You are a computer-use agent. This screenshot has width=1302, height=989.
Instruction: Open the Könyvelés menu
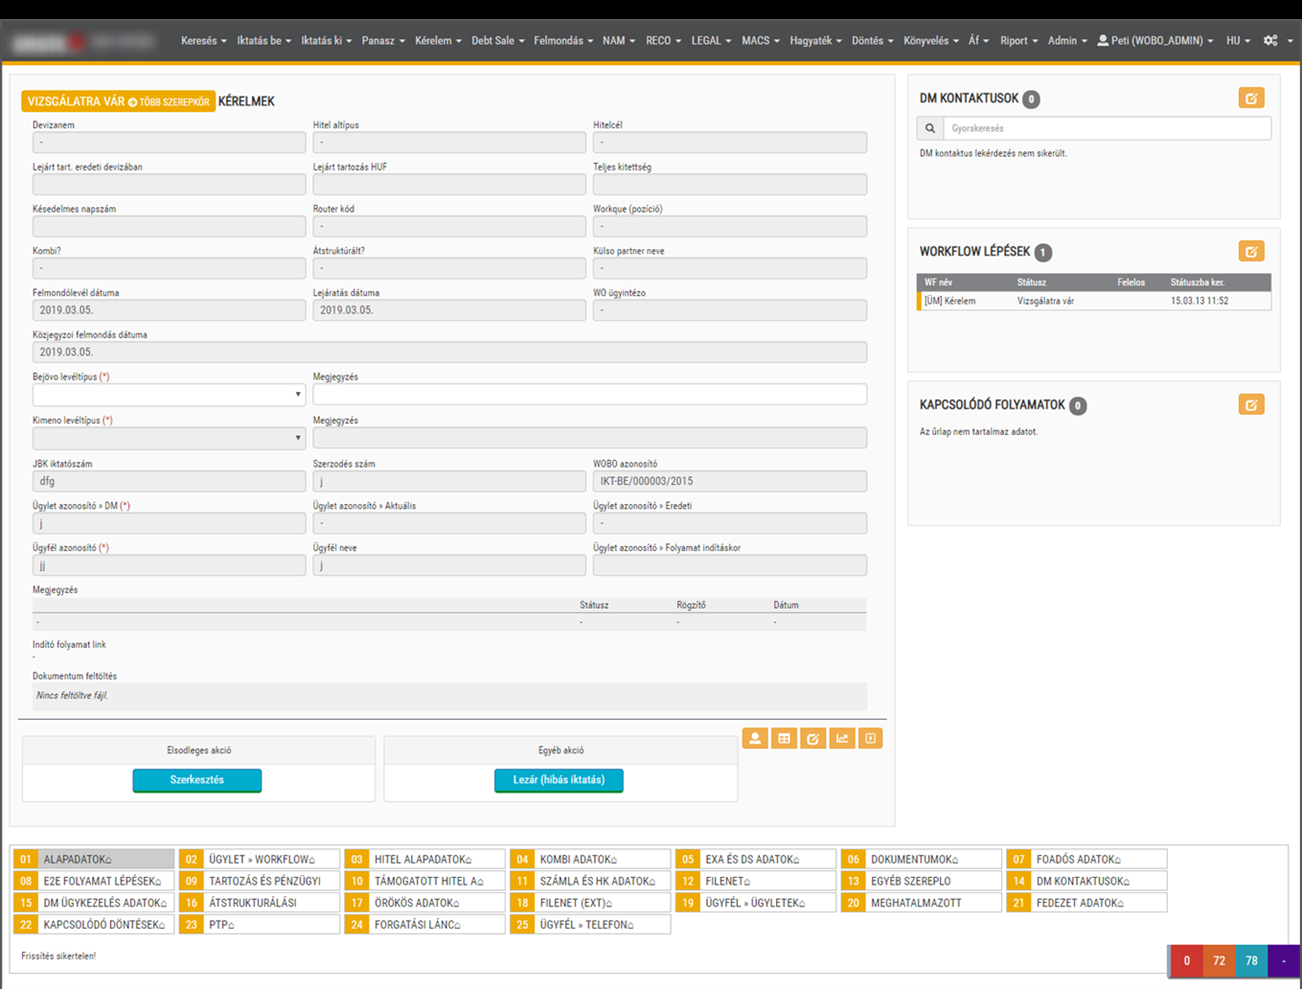(x=930, y=41)
